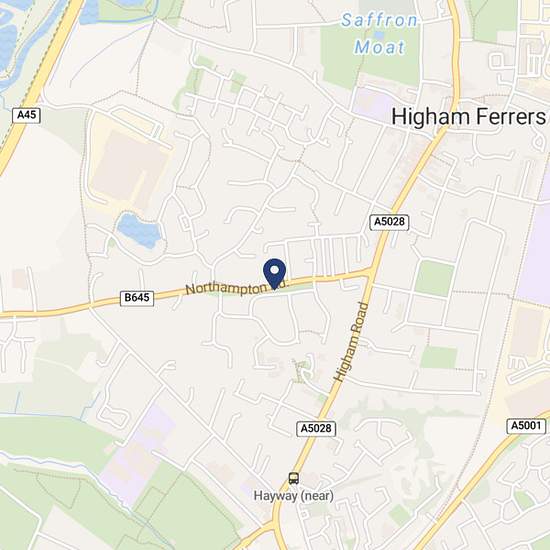
Task: Click the upper A5028 road shield near Higham Ferrers
Action: point(389,222)
